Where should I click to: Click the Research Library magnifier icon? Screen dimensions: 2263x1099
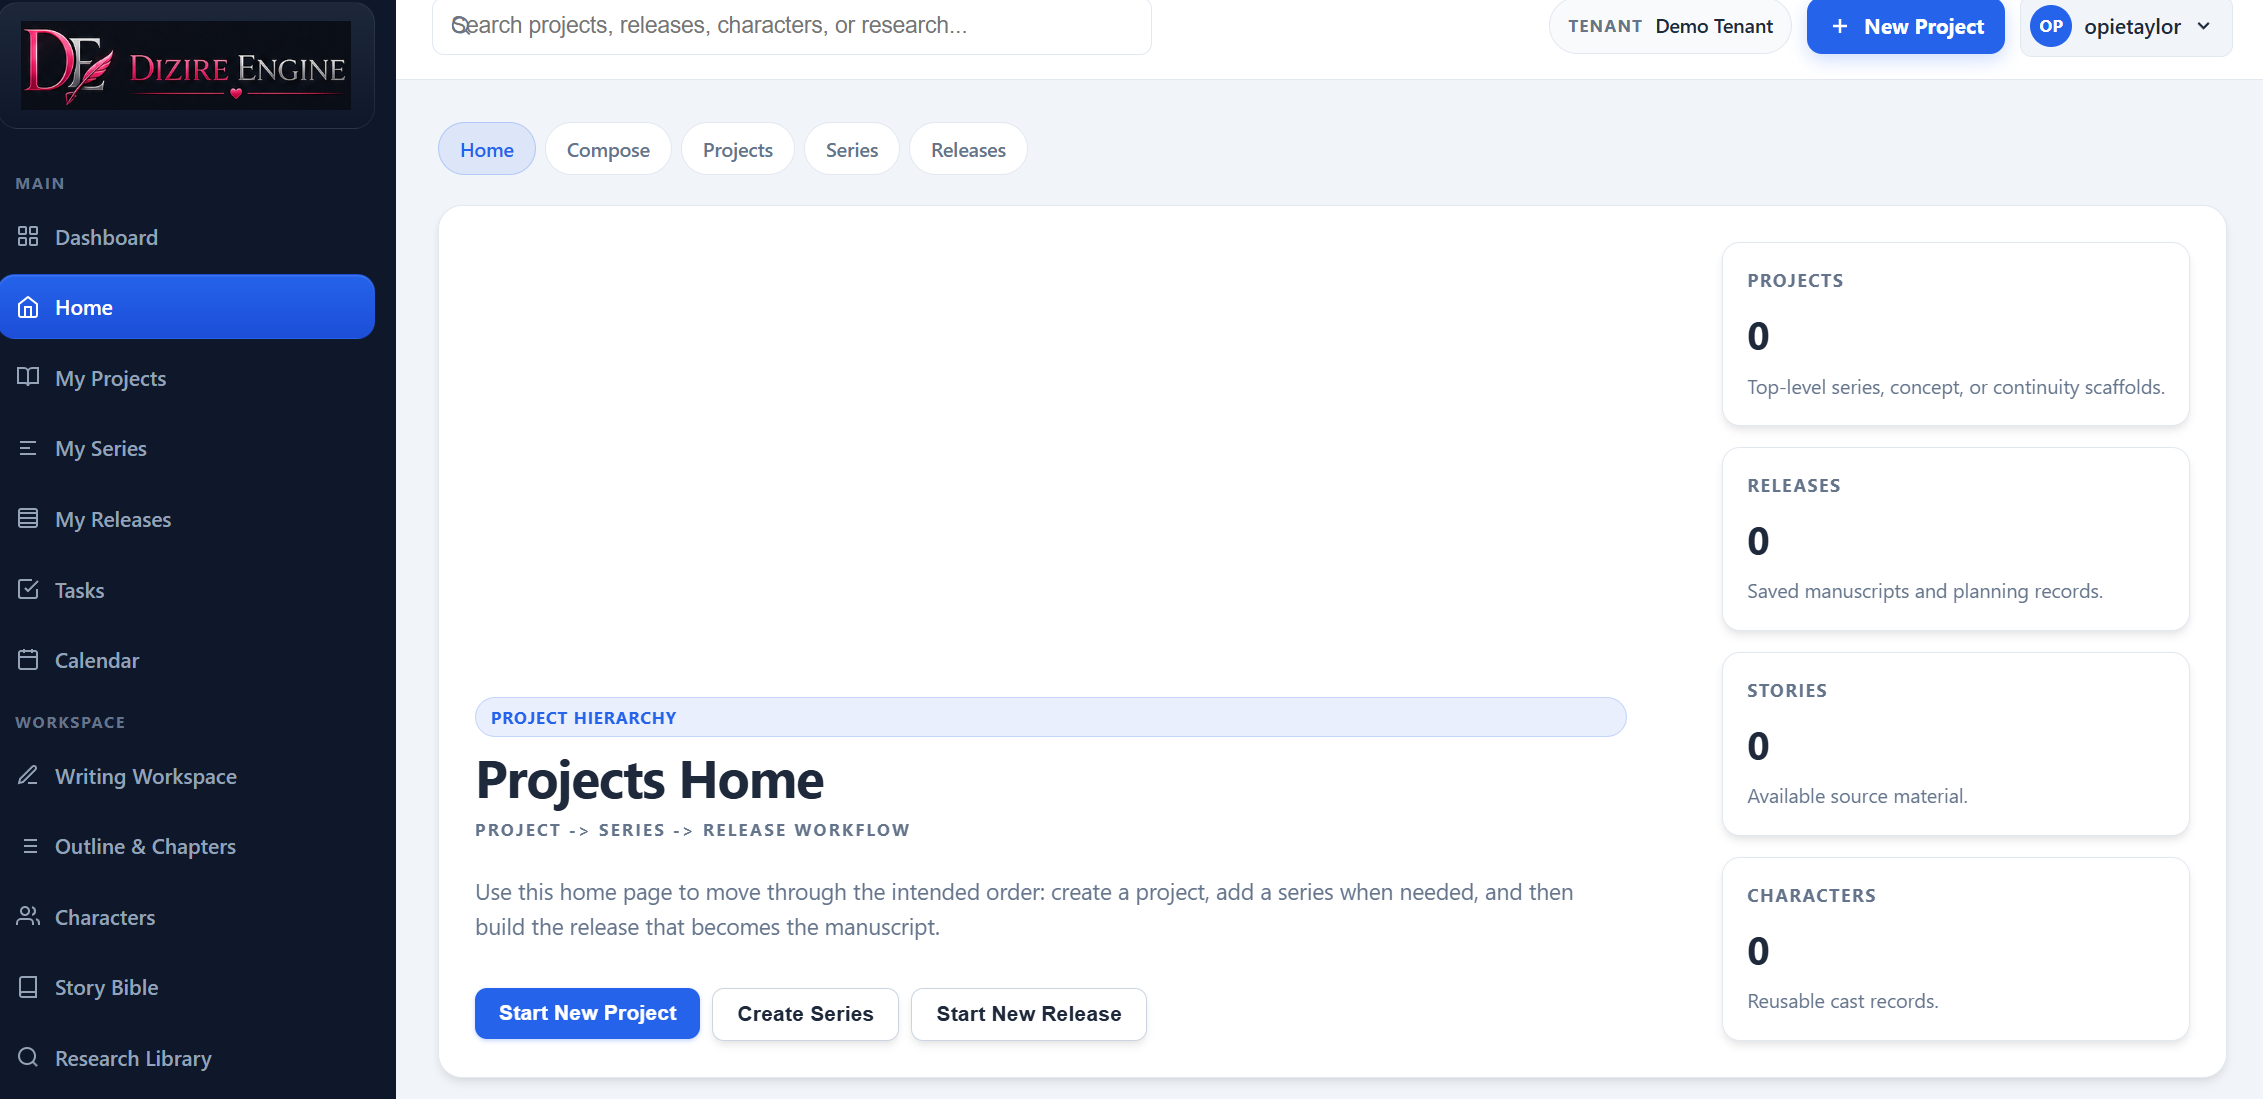point(28,1057)
